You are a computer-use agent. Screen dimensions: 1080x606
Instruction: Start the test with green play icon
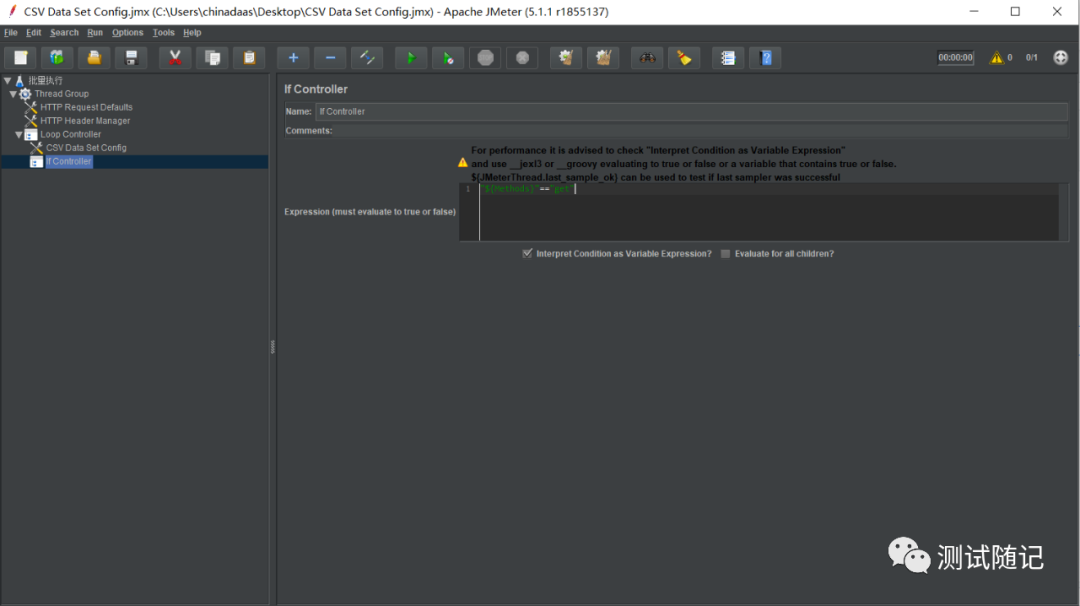411,58
